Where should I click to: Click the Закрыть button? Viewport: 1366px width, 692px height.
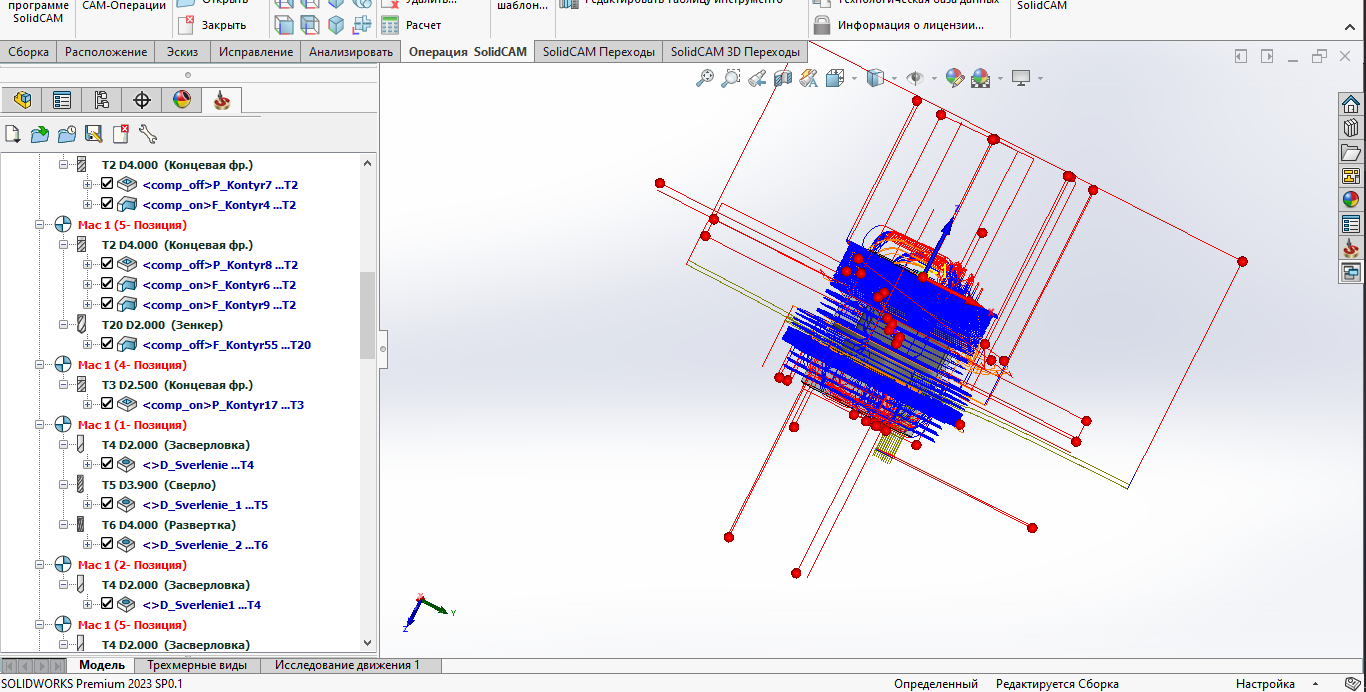[x=212, y=25]
